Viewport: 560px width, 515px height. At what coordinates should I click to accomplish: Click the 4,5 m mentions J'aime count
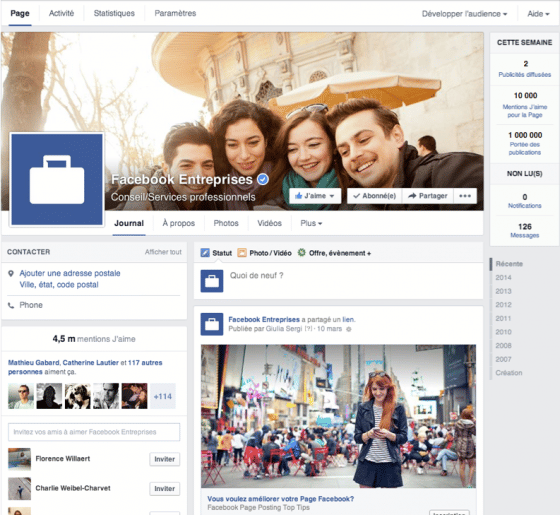[x=94, y=339]
